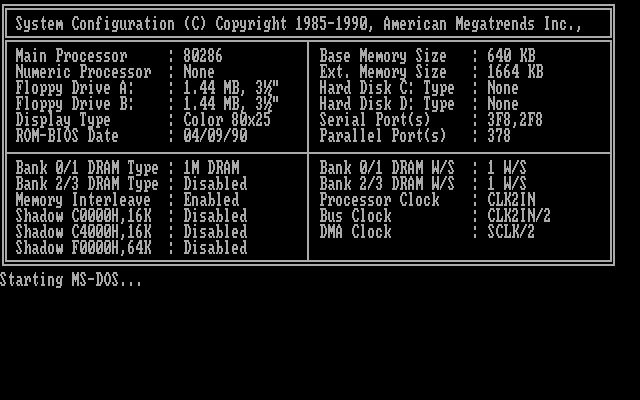Click Bank 2/3 DRAM Type 'Disabled' value
Viewport: 640px width, 400px height.
[x=215, y=184]
